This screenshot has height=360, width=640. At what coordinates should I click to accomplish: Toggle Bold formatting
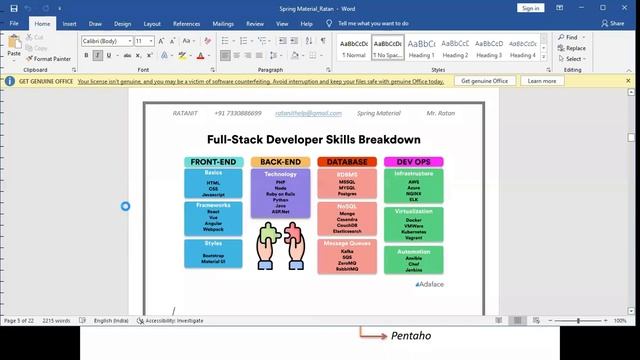[86, 55]
